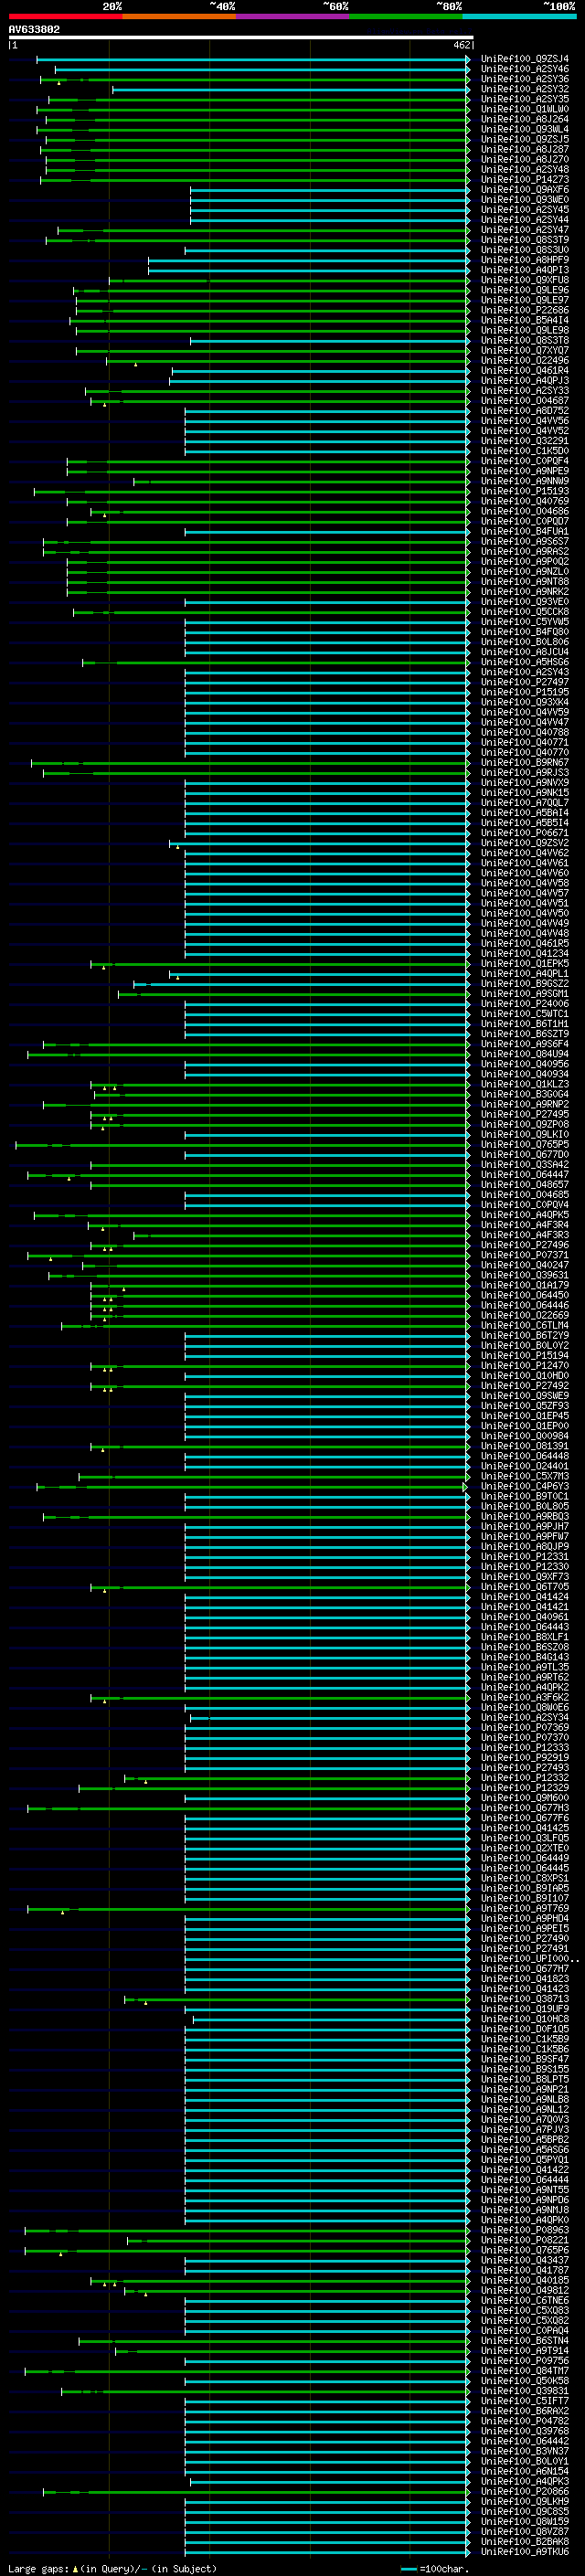
Task: Select the UniRef100_A2SY48 label
Action: coord(525,170)
